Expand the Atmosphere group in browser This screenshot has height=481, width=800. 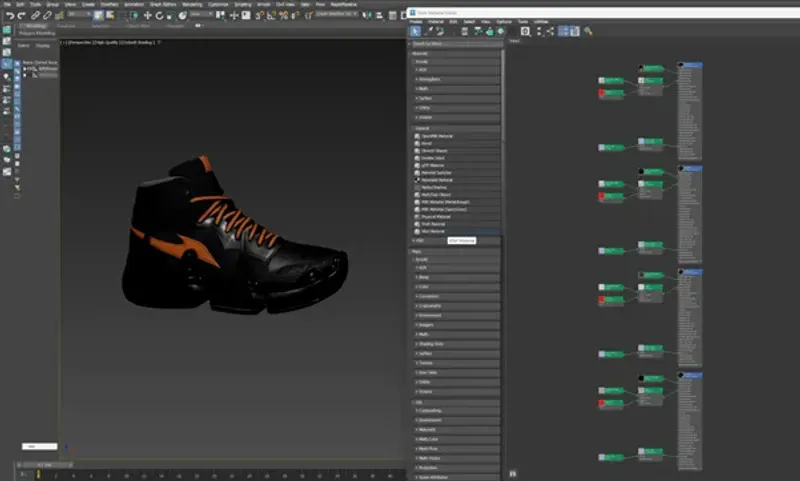click(456, 79)
